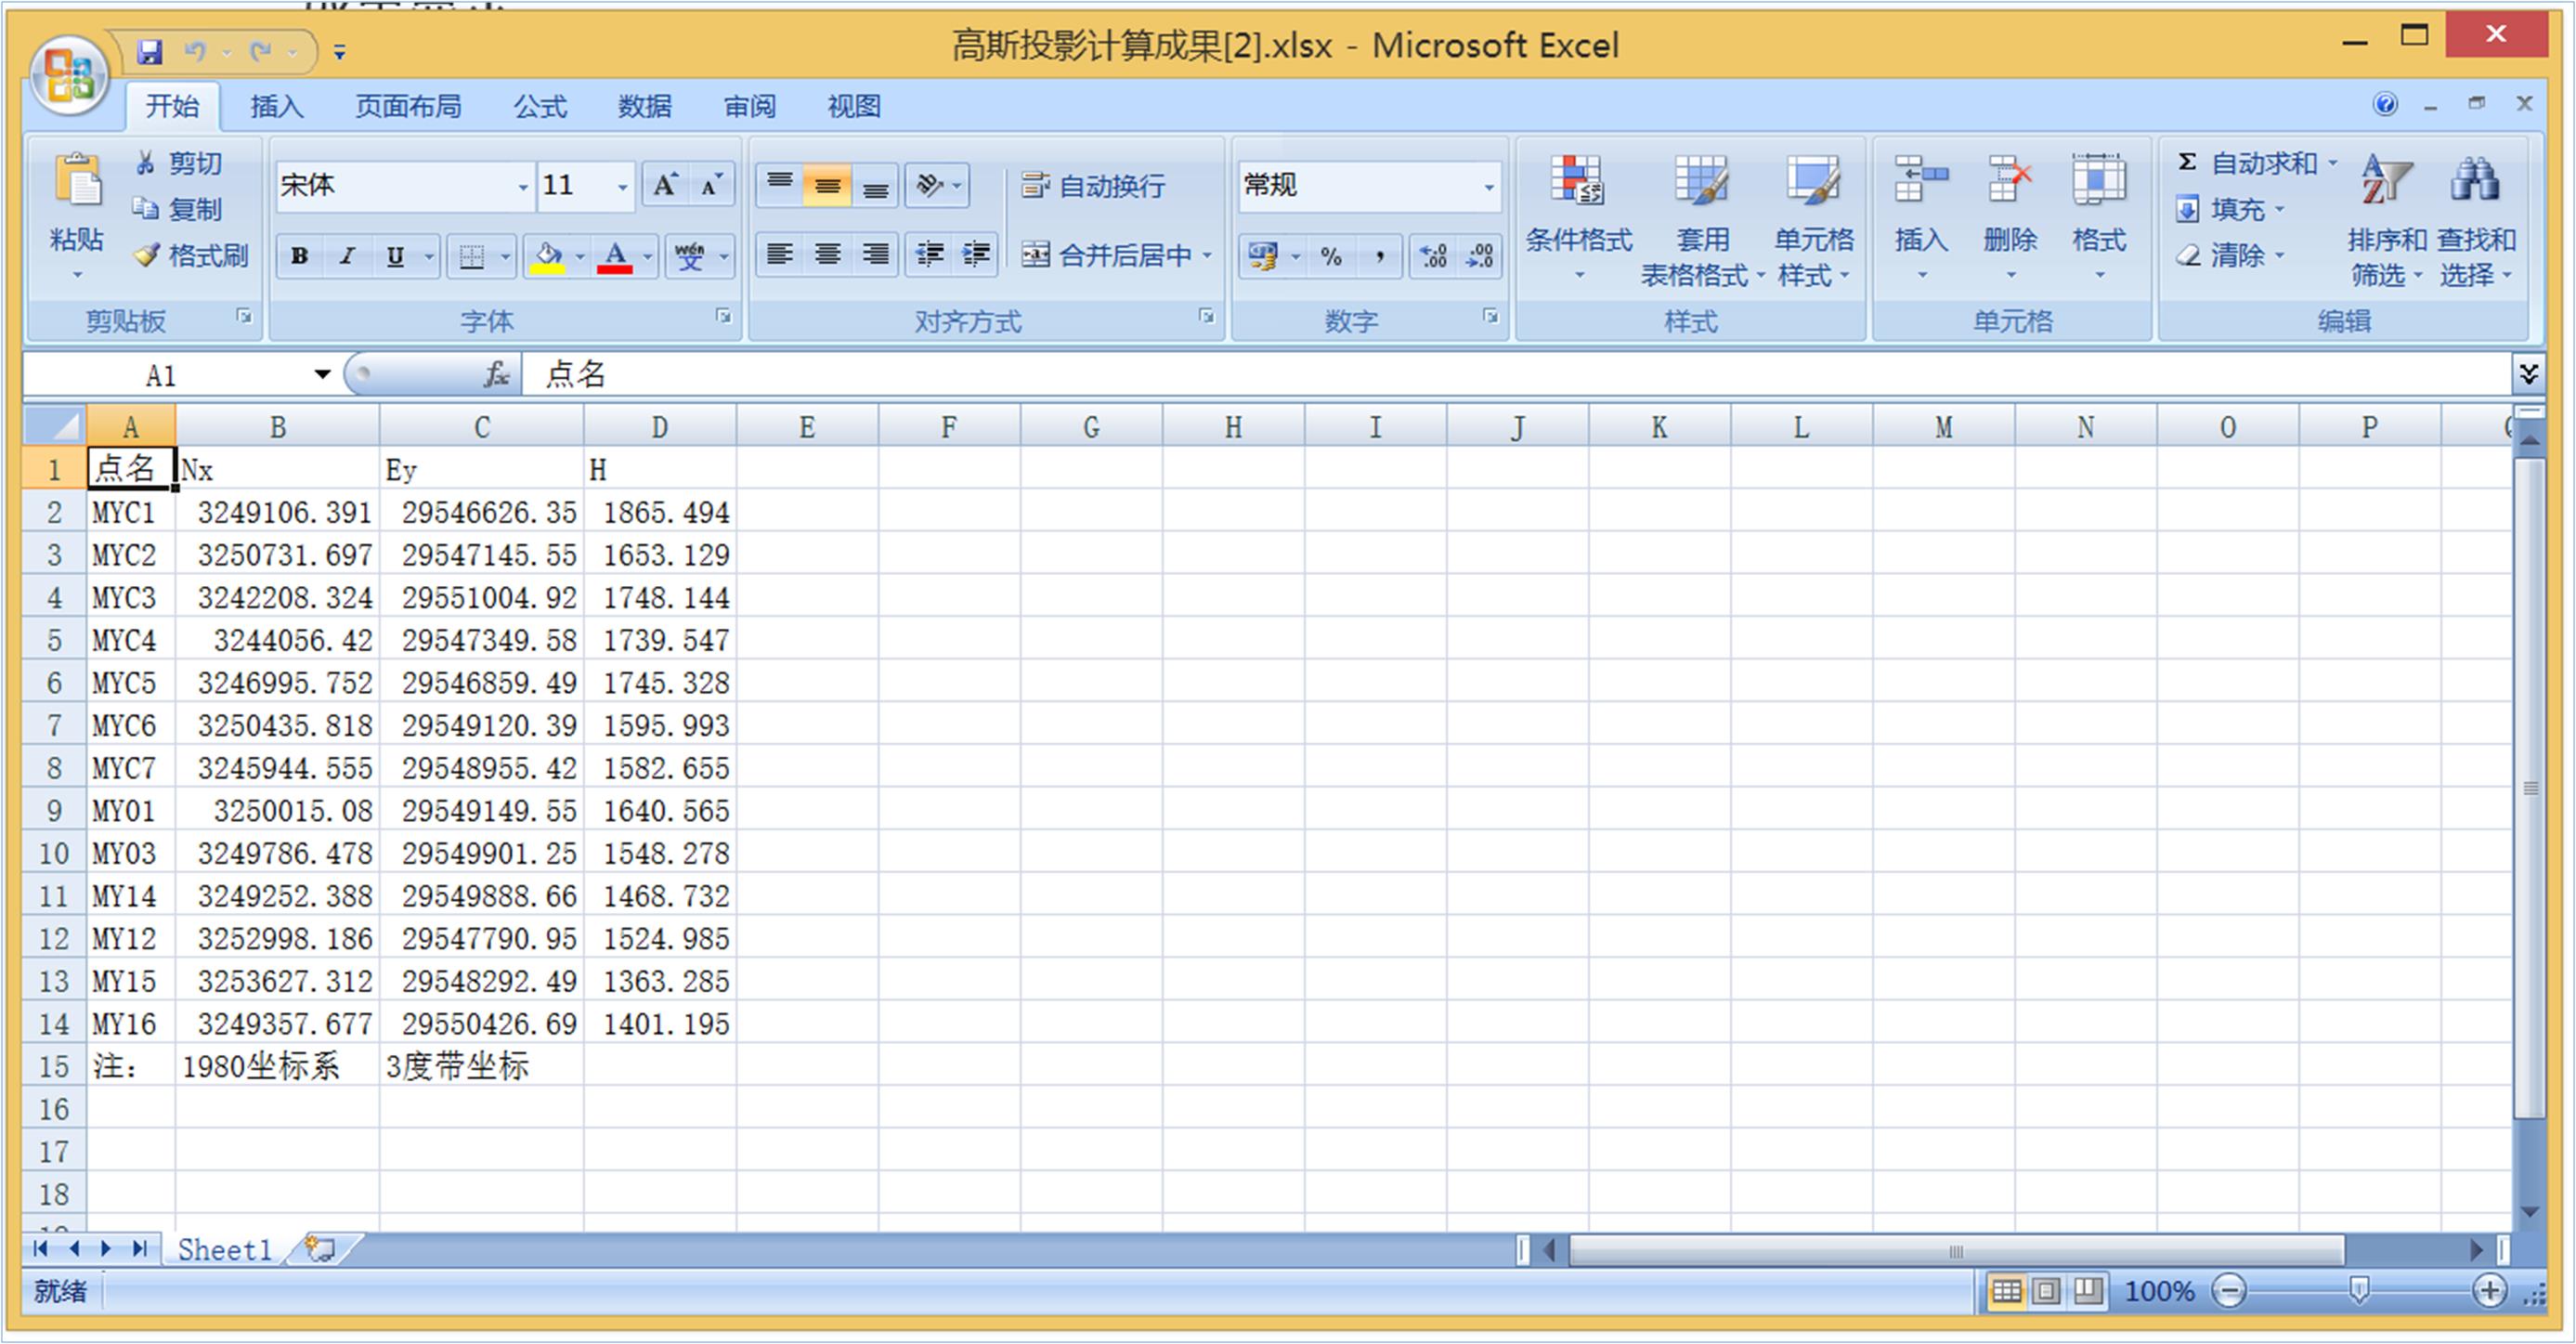The height and width of the screenshot is (1344, 2576).
Task: Click the Insert Worksheet tab icon
Action: coord(320,1248)
